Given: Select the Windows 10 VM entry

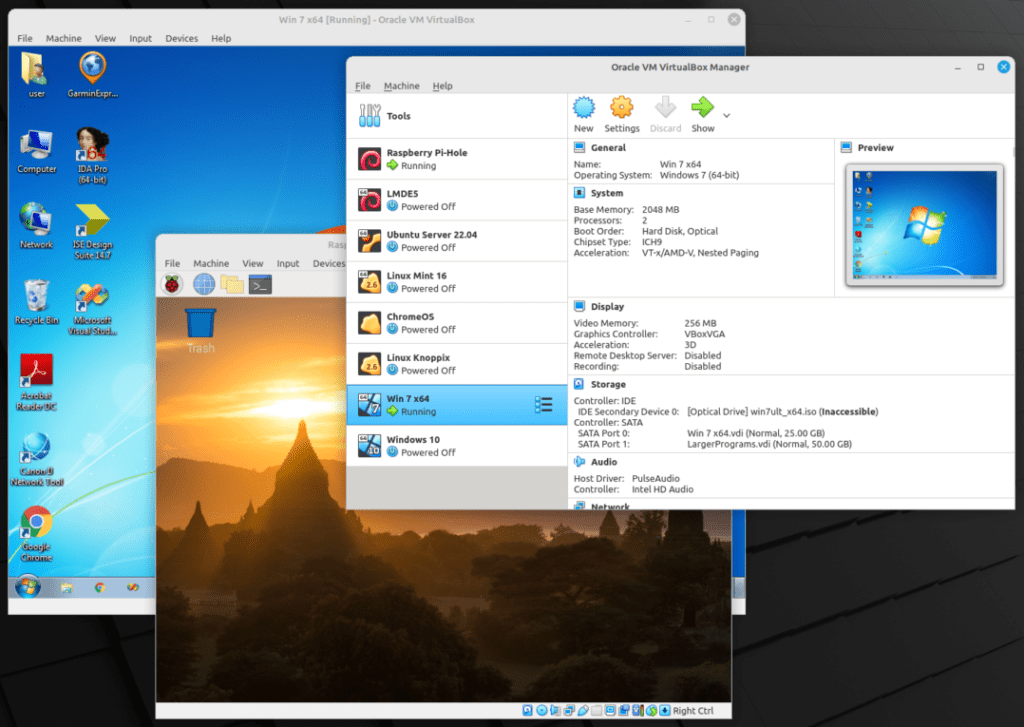Looking at the screenshot, I should click(x=456, y=446).
